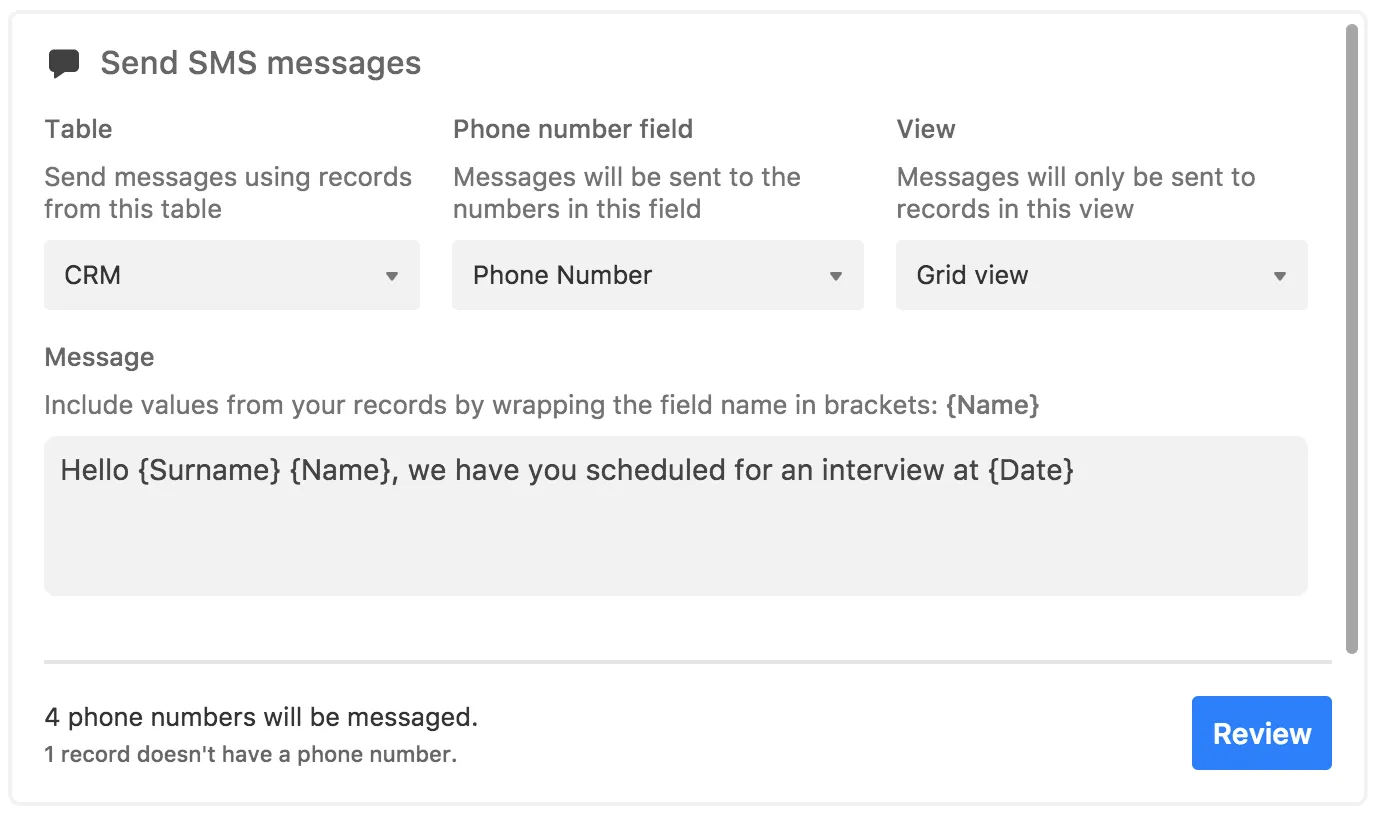Click the Message section label

[x=99, y=357]
